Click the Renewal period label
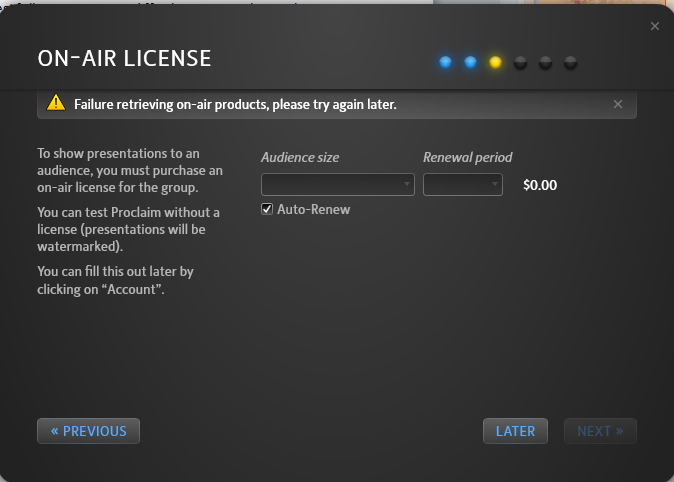This screenshot has width=674, height=482. [x=468, y=157]
